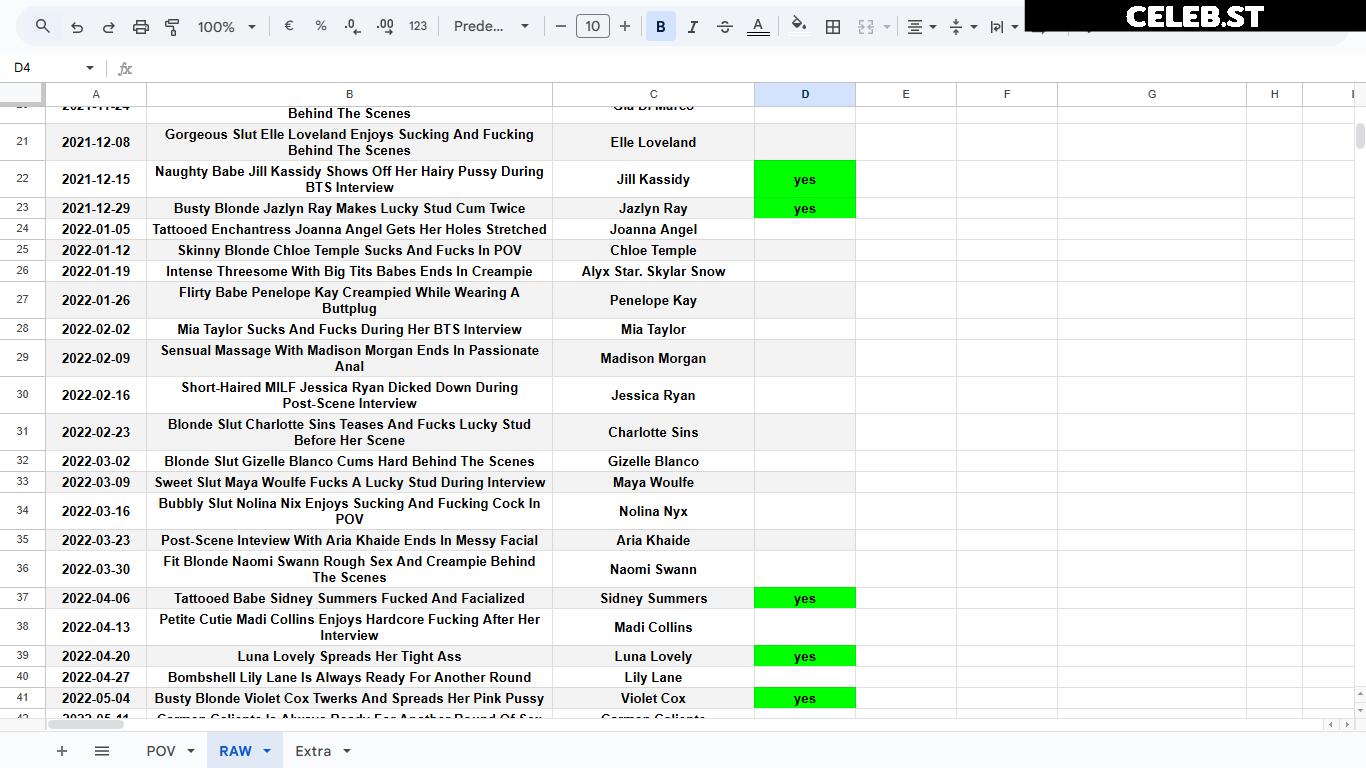This screenshot has width=1366, height=768.
Task: Click the undo arrow icon
Action: coord(77,27)
